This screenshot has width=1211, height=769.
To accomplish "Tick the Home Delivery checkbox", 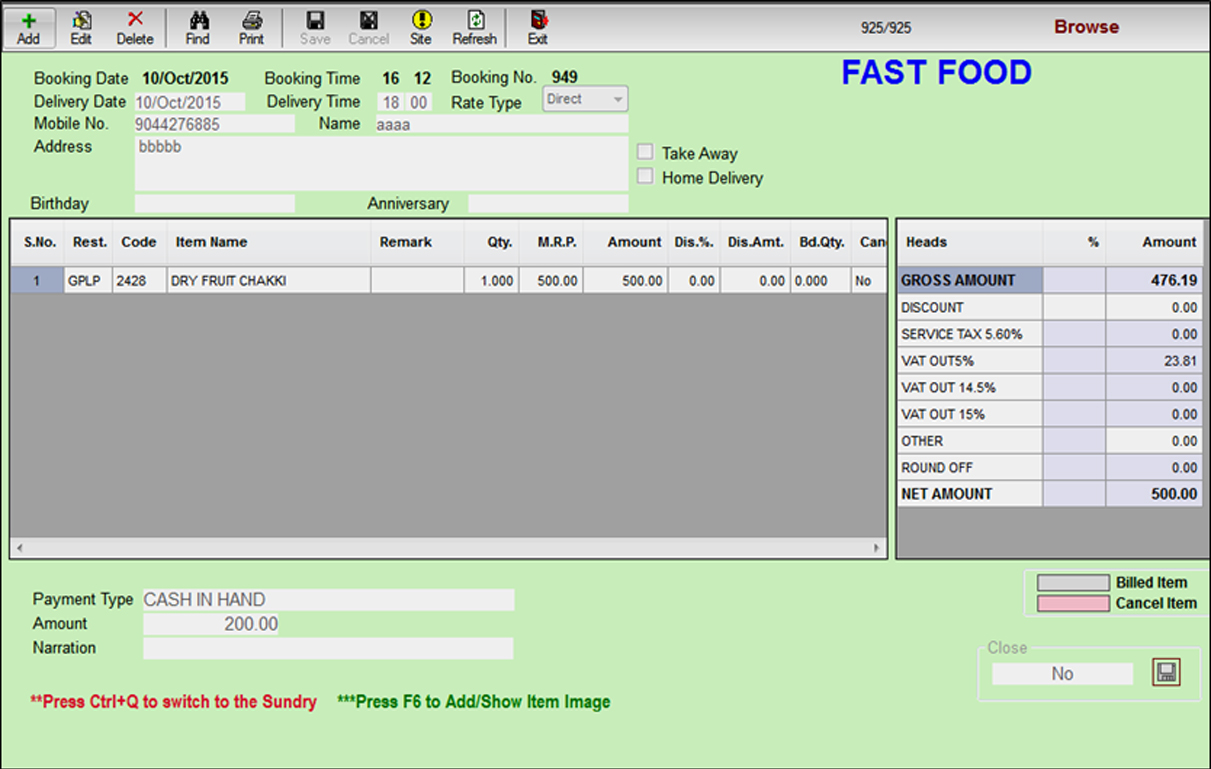I will (x=646, y=177).
